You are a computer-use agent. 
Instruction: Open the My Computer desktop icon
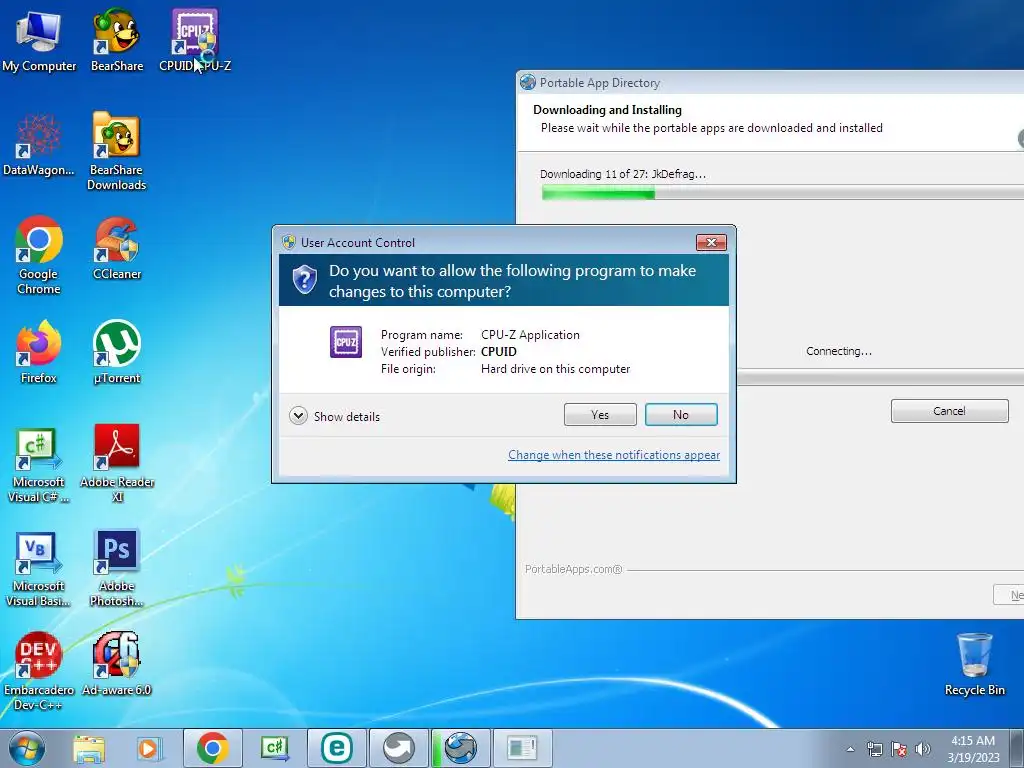39,41
